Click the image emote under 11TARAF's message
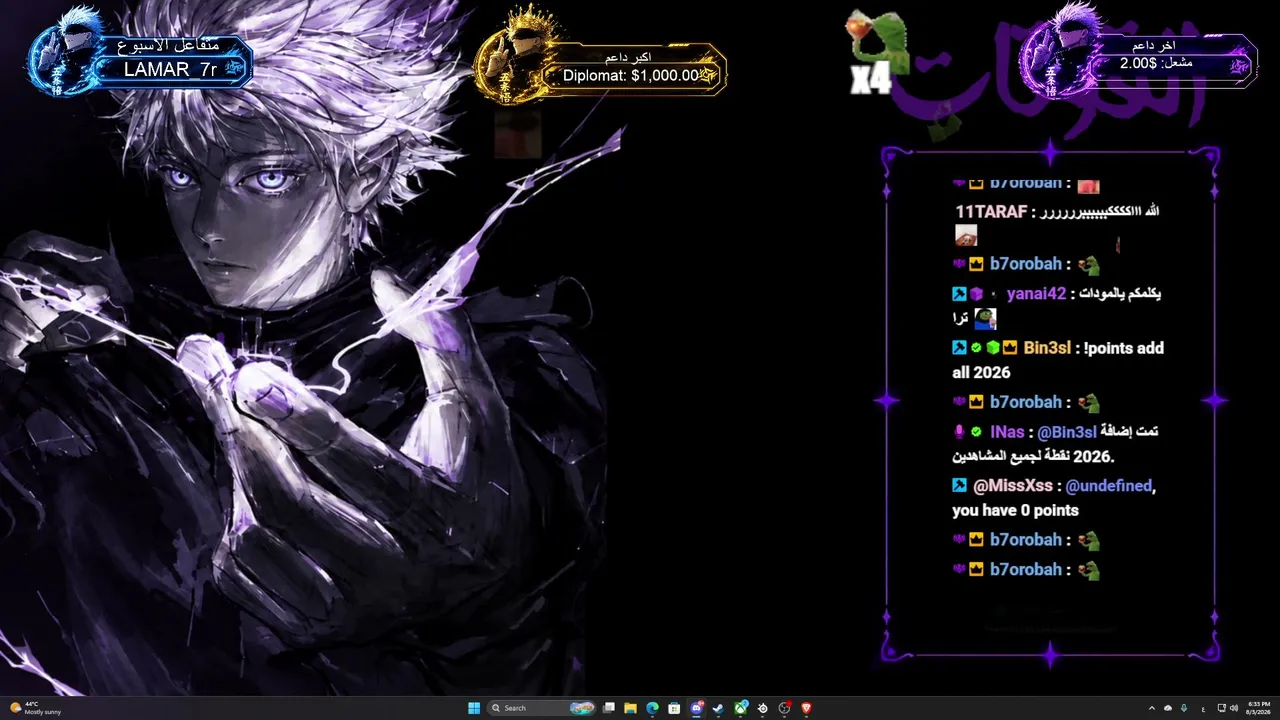Image resolution: width=1280 pixels, height=720 pixels. pyautogui.click(x=966, y=236)
